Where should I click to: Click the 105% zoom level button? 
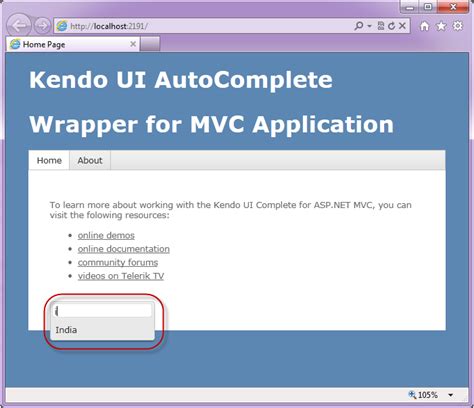tap(423, 395)
